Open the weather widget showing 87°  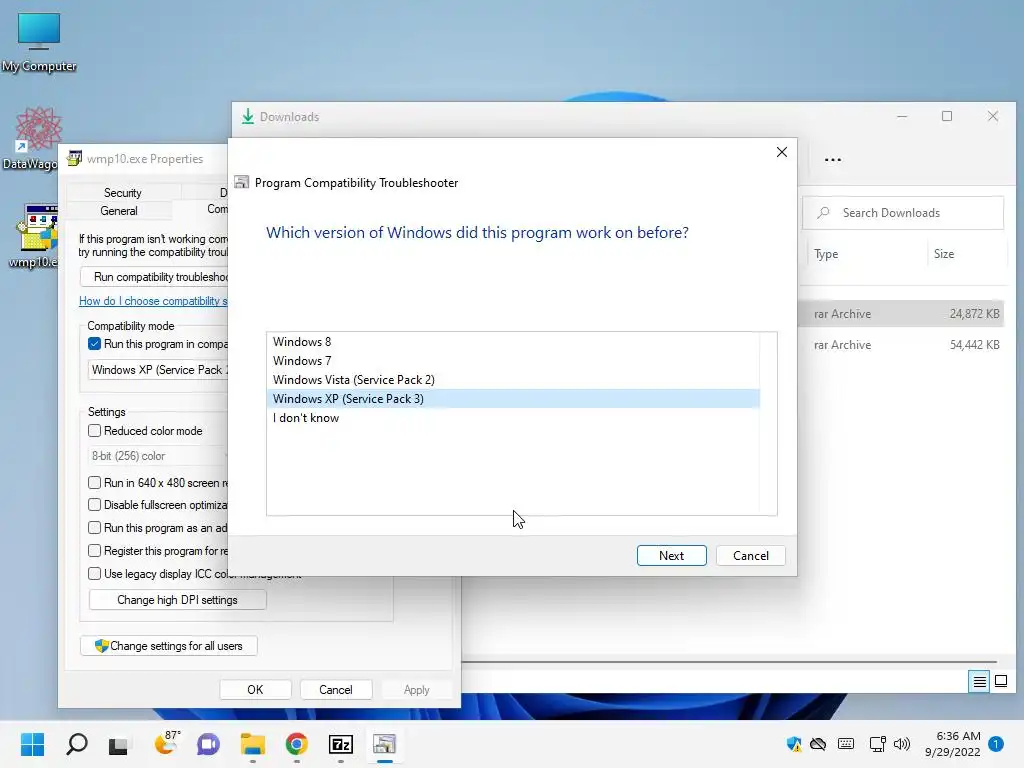click(x=166, y=743)
